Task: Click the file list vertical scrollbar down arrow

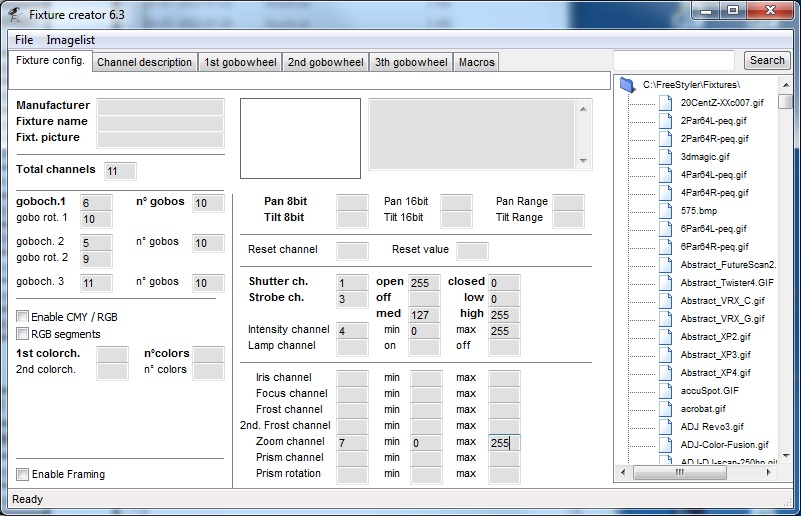Action: click(785, 454)
